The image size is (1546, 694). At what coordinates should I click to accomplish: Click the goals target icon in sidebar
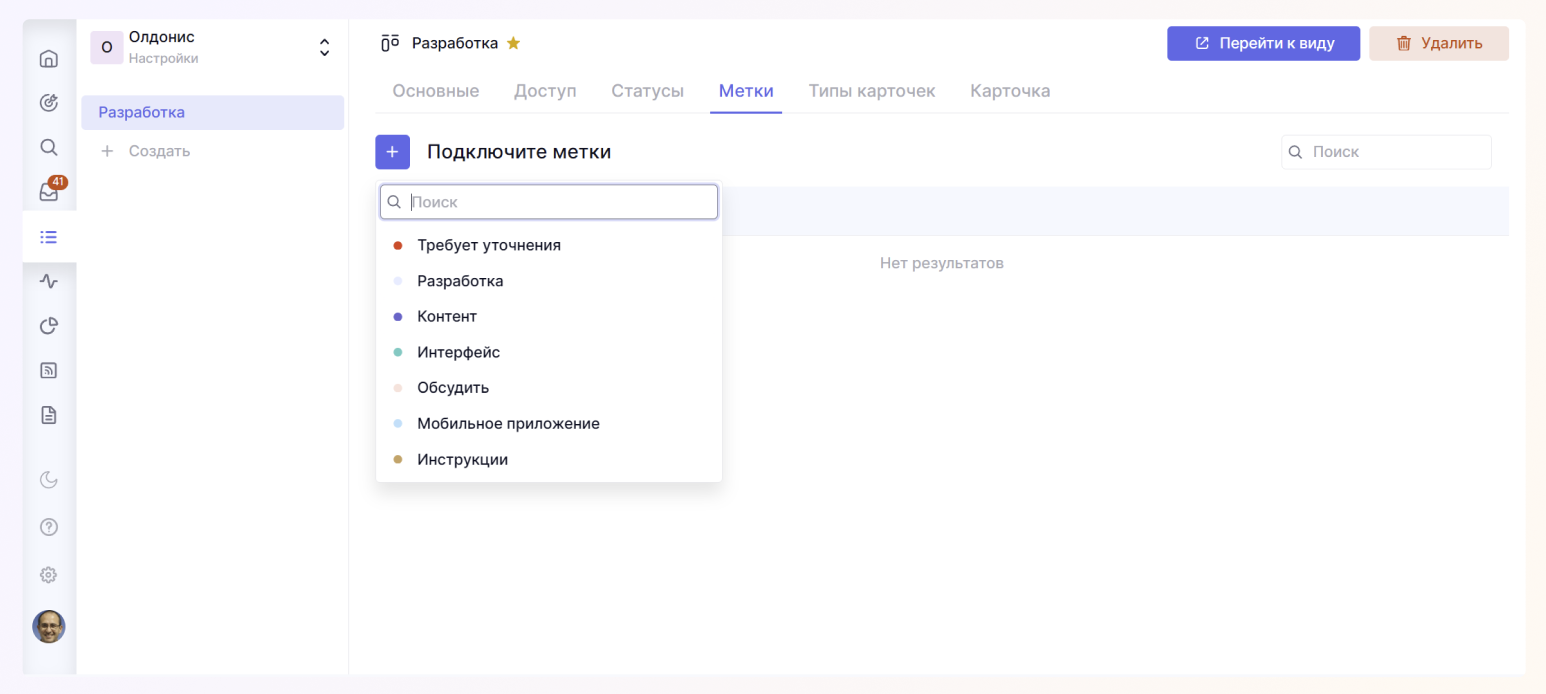point(48,103)
